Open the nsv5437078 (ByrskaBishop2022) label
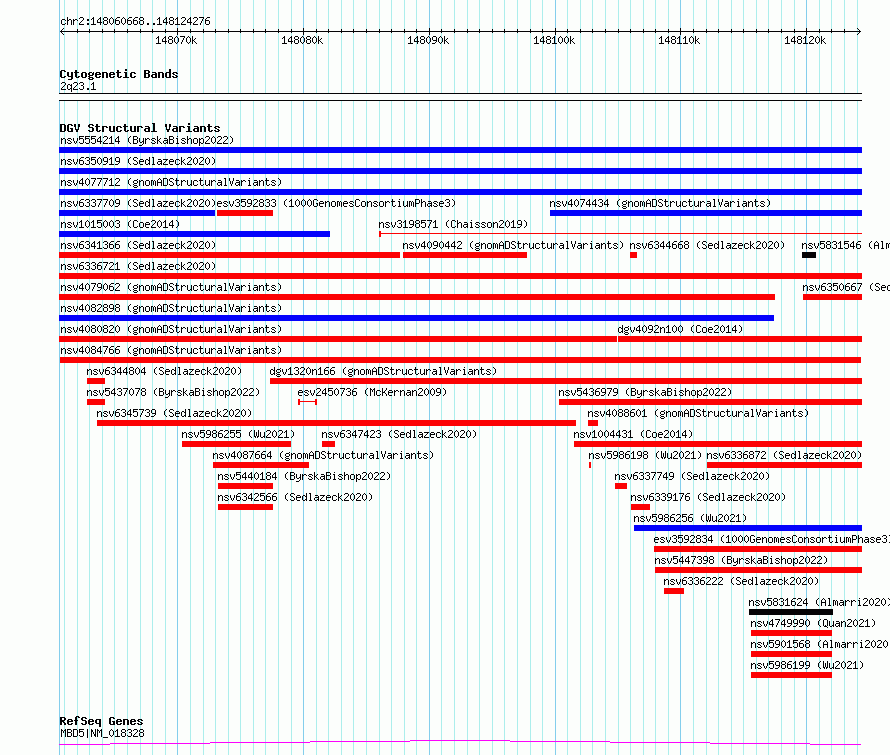Screen dimensions: 890x755 (173, 392)
